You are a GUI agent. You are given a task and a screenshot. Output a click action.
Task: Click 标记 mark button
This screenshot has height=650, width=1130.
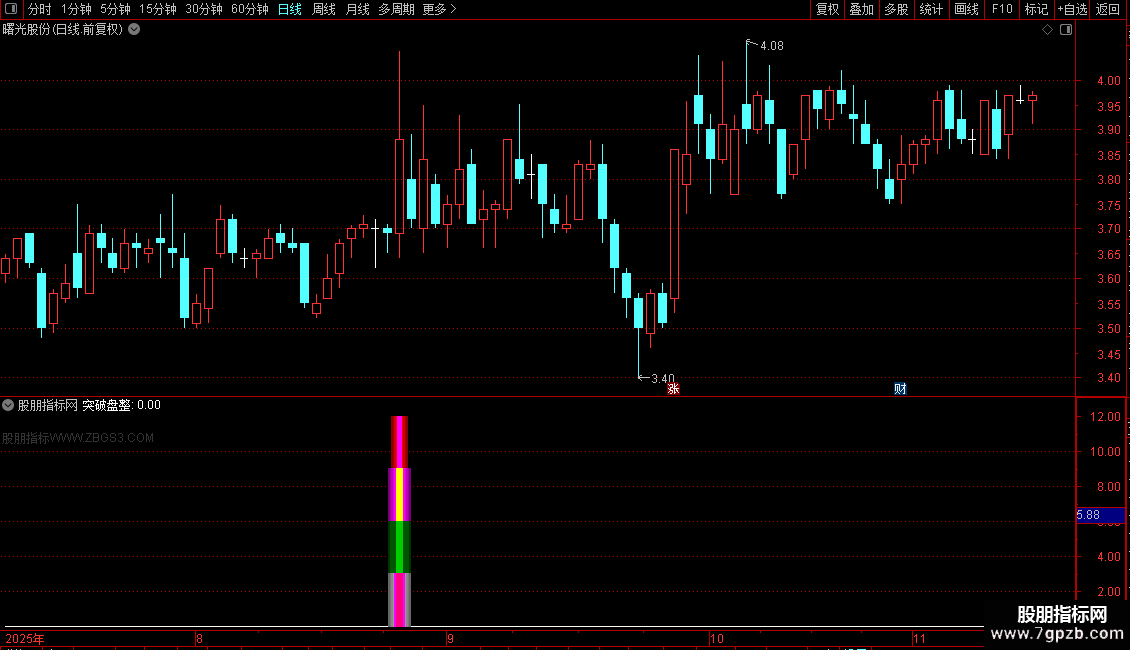tap(1036, 9)
